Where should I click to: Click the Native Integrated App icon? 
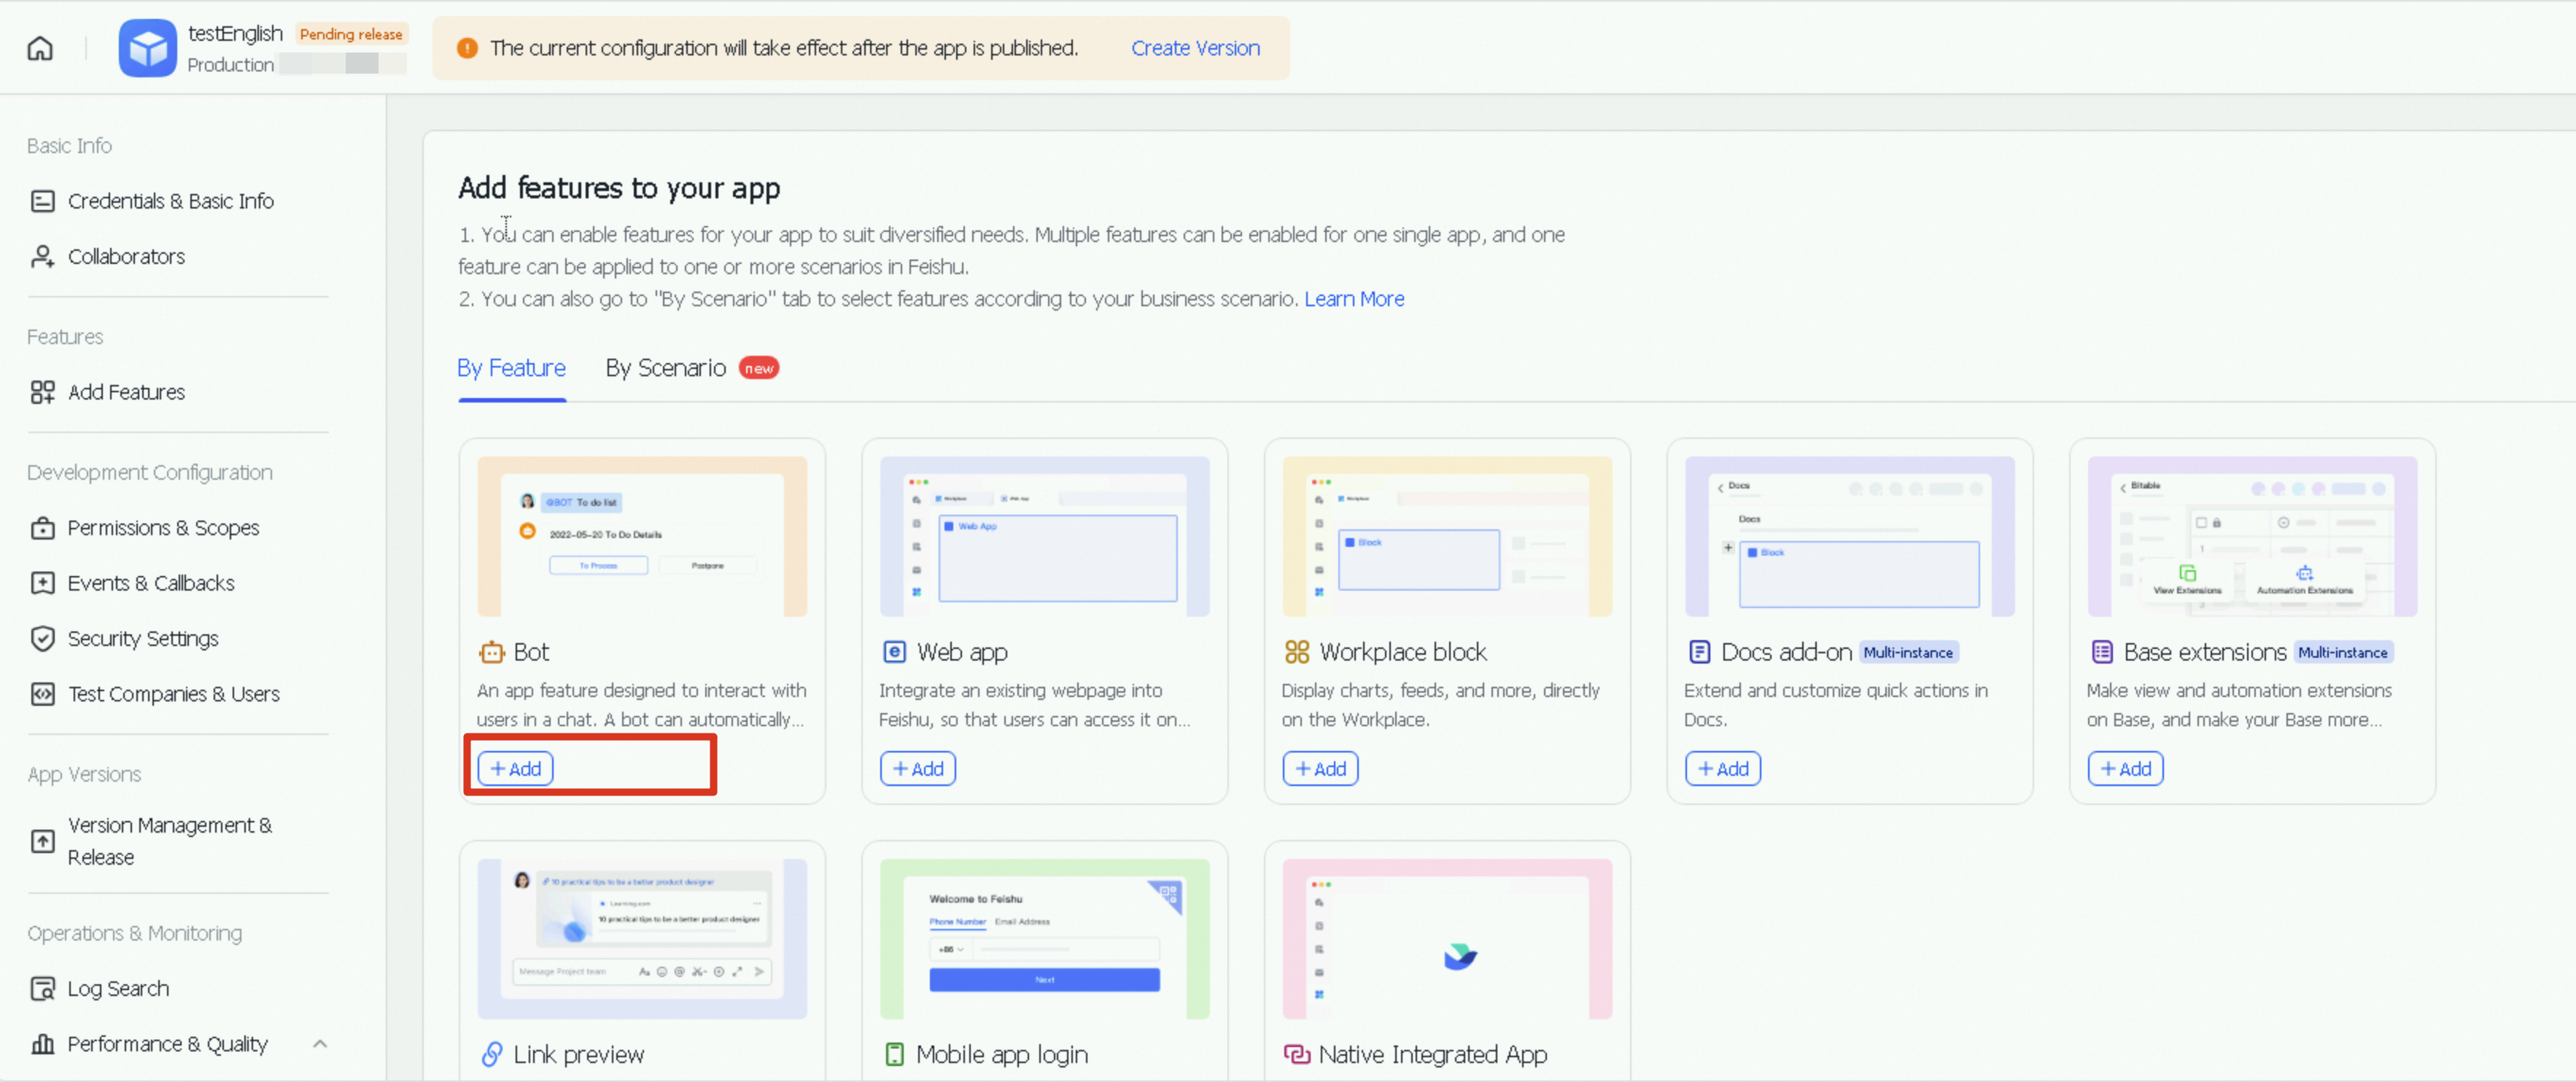tap(1296, 1055)
